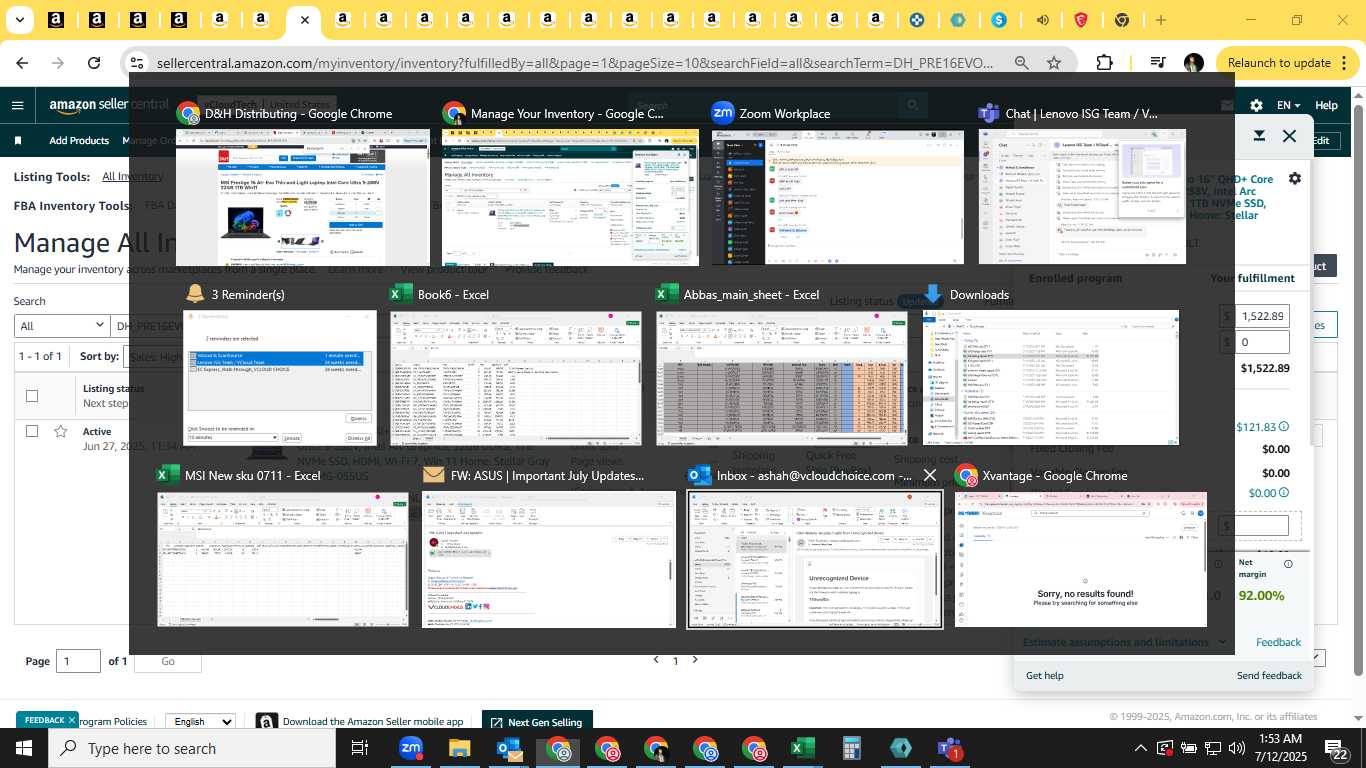Switch to the red shield icon tab

[1081, 20]
